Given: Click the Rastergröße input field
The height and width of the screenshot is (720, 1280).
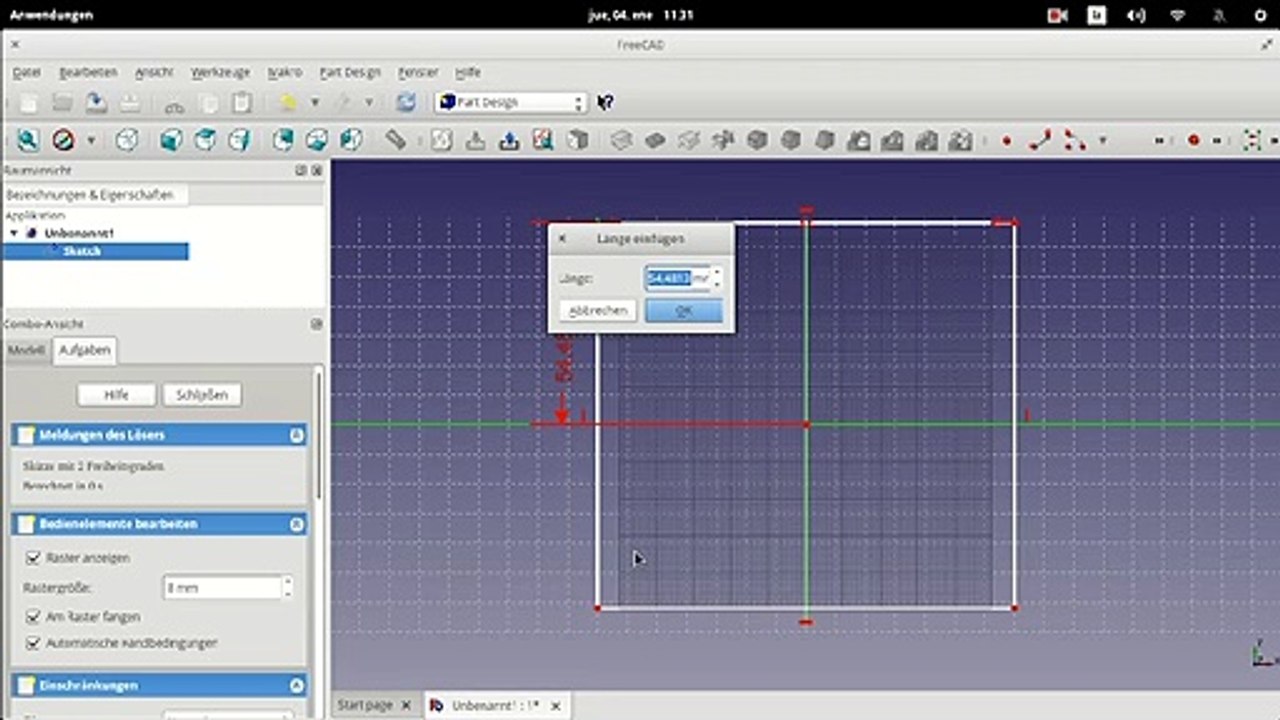Looking at the screenshot, I should click(x=222, y=588).
